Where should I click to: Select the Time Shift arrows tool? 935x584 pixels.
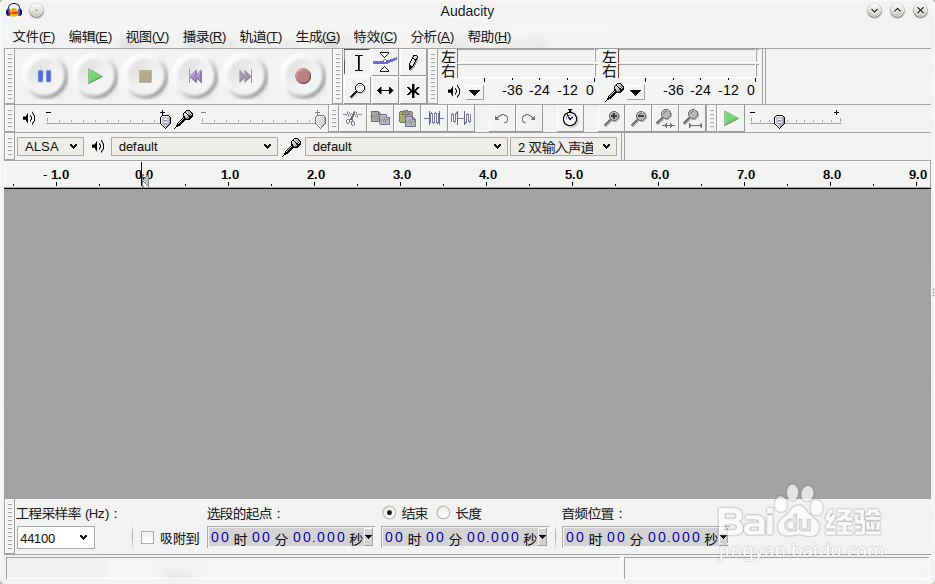pos(385,91)
